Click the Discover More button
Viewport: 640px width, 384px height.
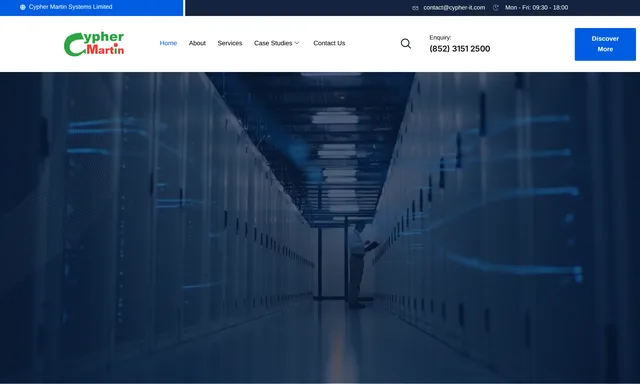[605, 44]
